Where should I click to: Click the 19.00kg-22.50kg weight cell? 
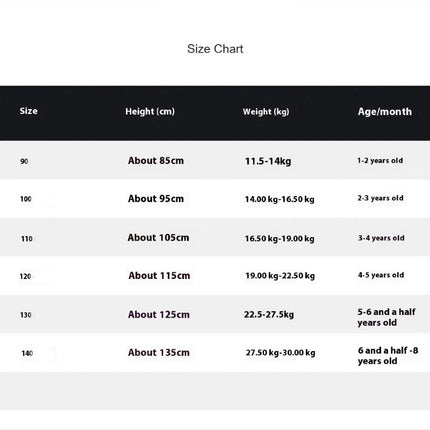(x=280, y=276)
